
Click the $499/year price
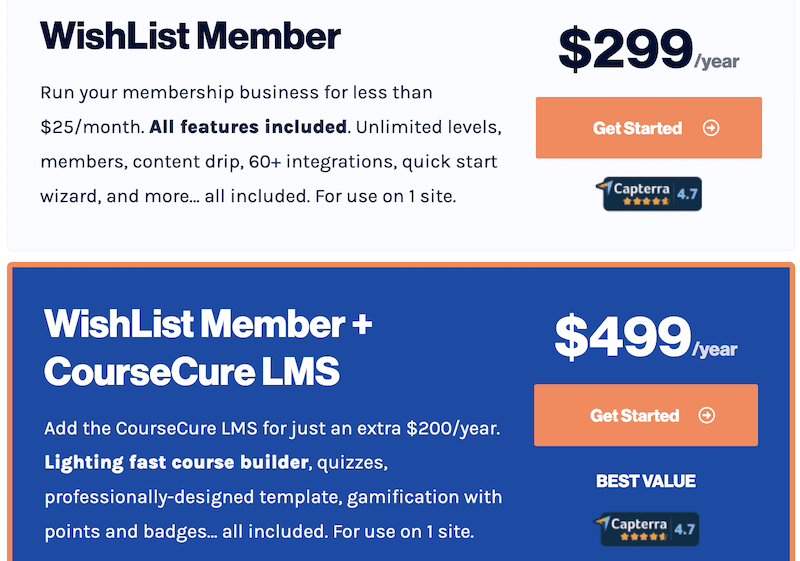point(646,337)
